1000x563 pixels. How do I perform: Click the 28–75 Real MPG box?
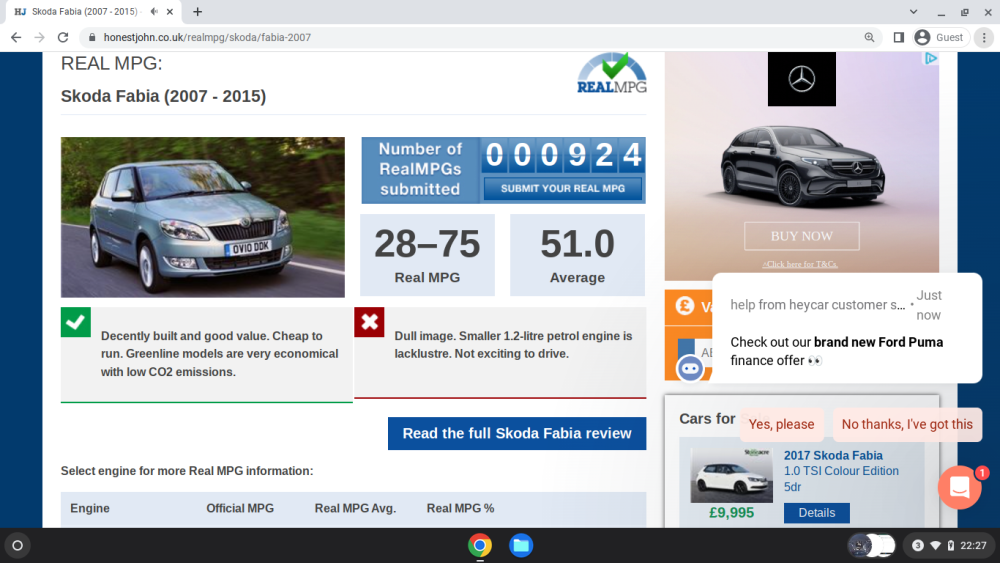pyautogui.click(x=427, y=255)
